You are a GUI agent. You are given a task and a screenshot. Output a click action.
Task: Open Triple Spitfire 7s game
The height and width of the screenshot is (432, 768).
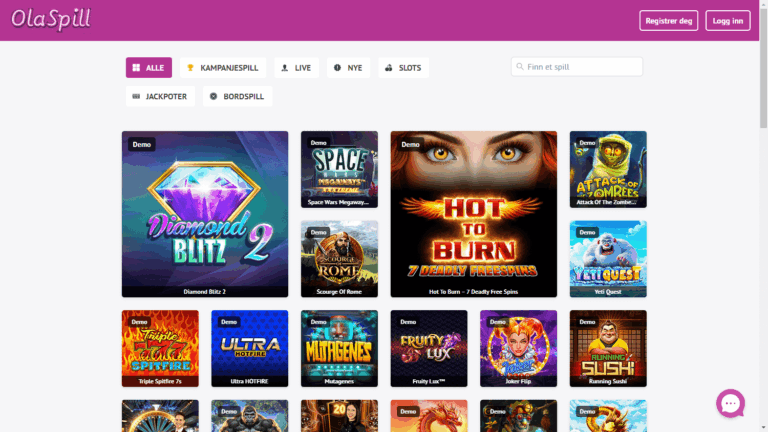[160, 348]
